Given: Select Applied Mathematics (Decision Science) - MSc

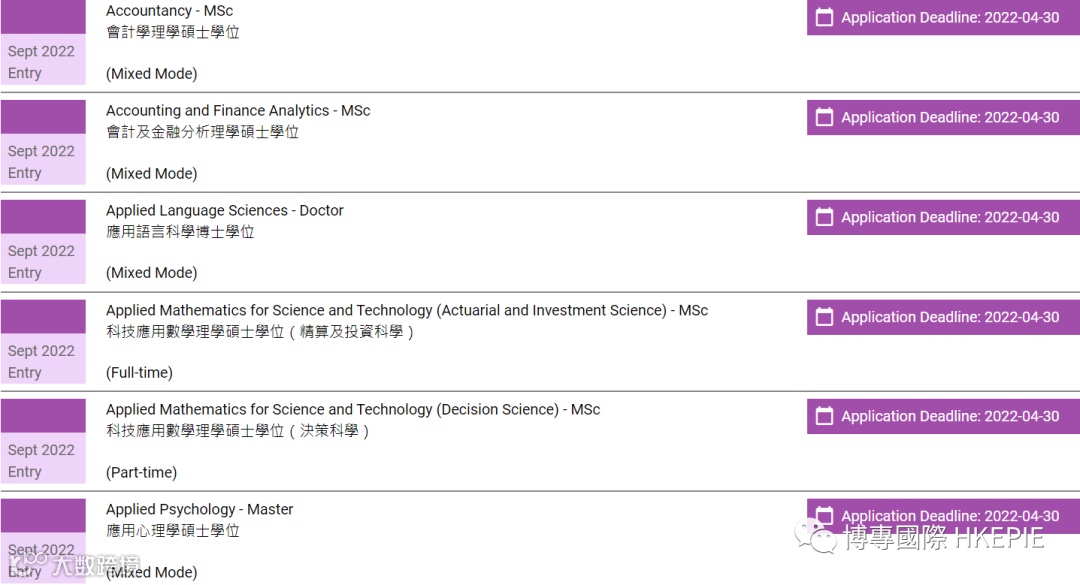Looking at the screenshot, I should click(353, 410).
